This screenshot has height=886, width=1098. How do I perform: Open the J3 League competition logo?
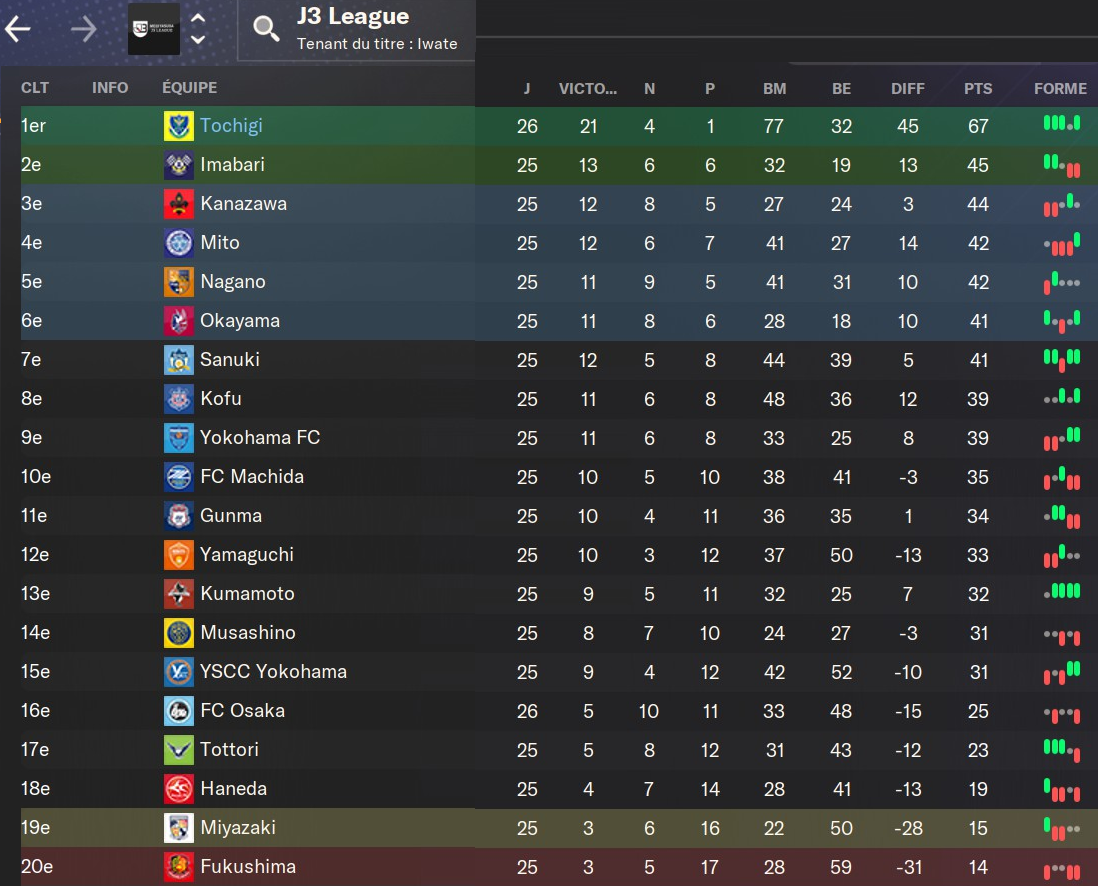(154, 29)
